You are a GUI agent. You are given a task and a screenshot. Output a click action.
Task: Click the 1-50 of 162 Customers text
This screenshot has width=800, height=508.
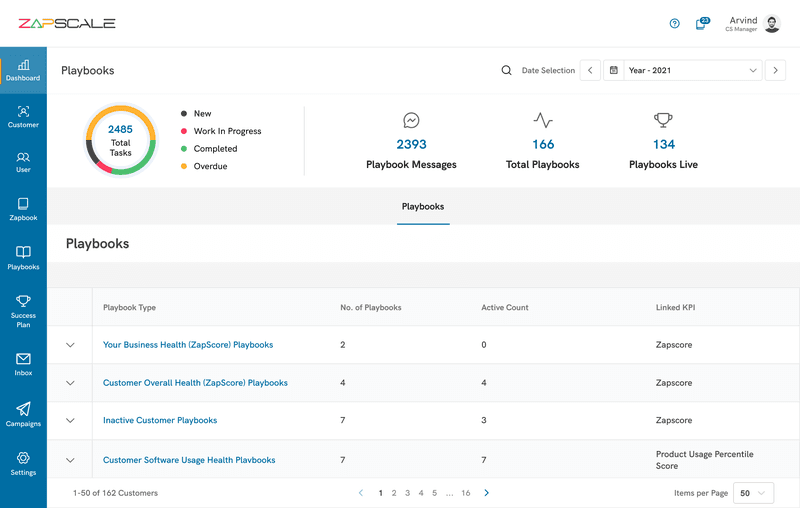[x=115, y=493]
